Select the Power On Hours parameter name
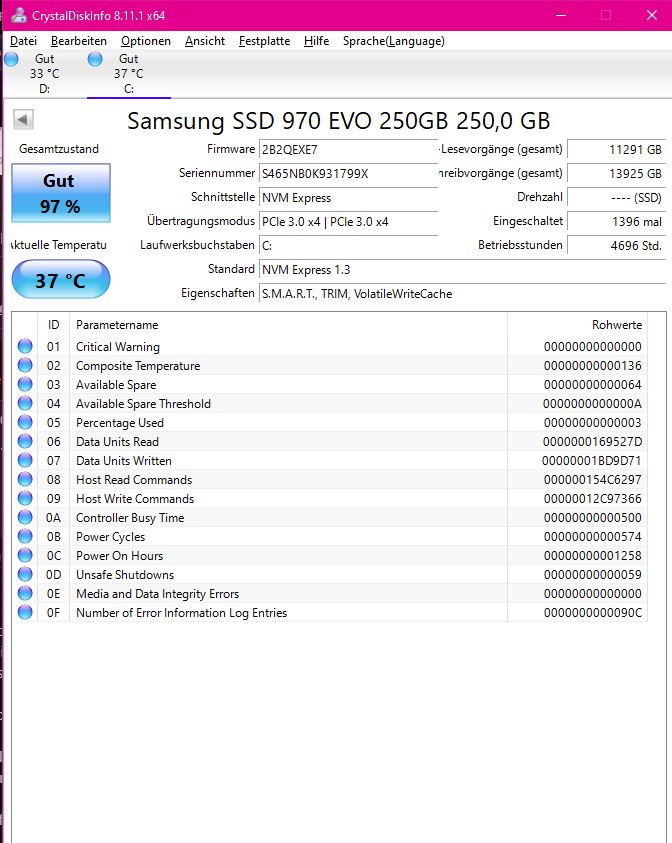Screen dimensions: 672x843 (x=119, y=555)
